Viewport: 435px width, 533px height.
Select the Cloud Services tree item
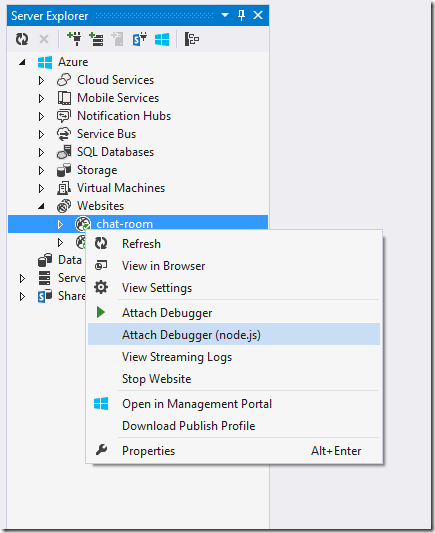[116, 80]
